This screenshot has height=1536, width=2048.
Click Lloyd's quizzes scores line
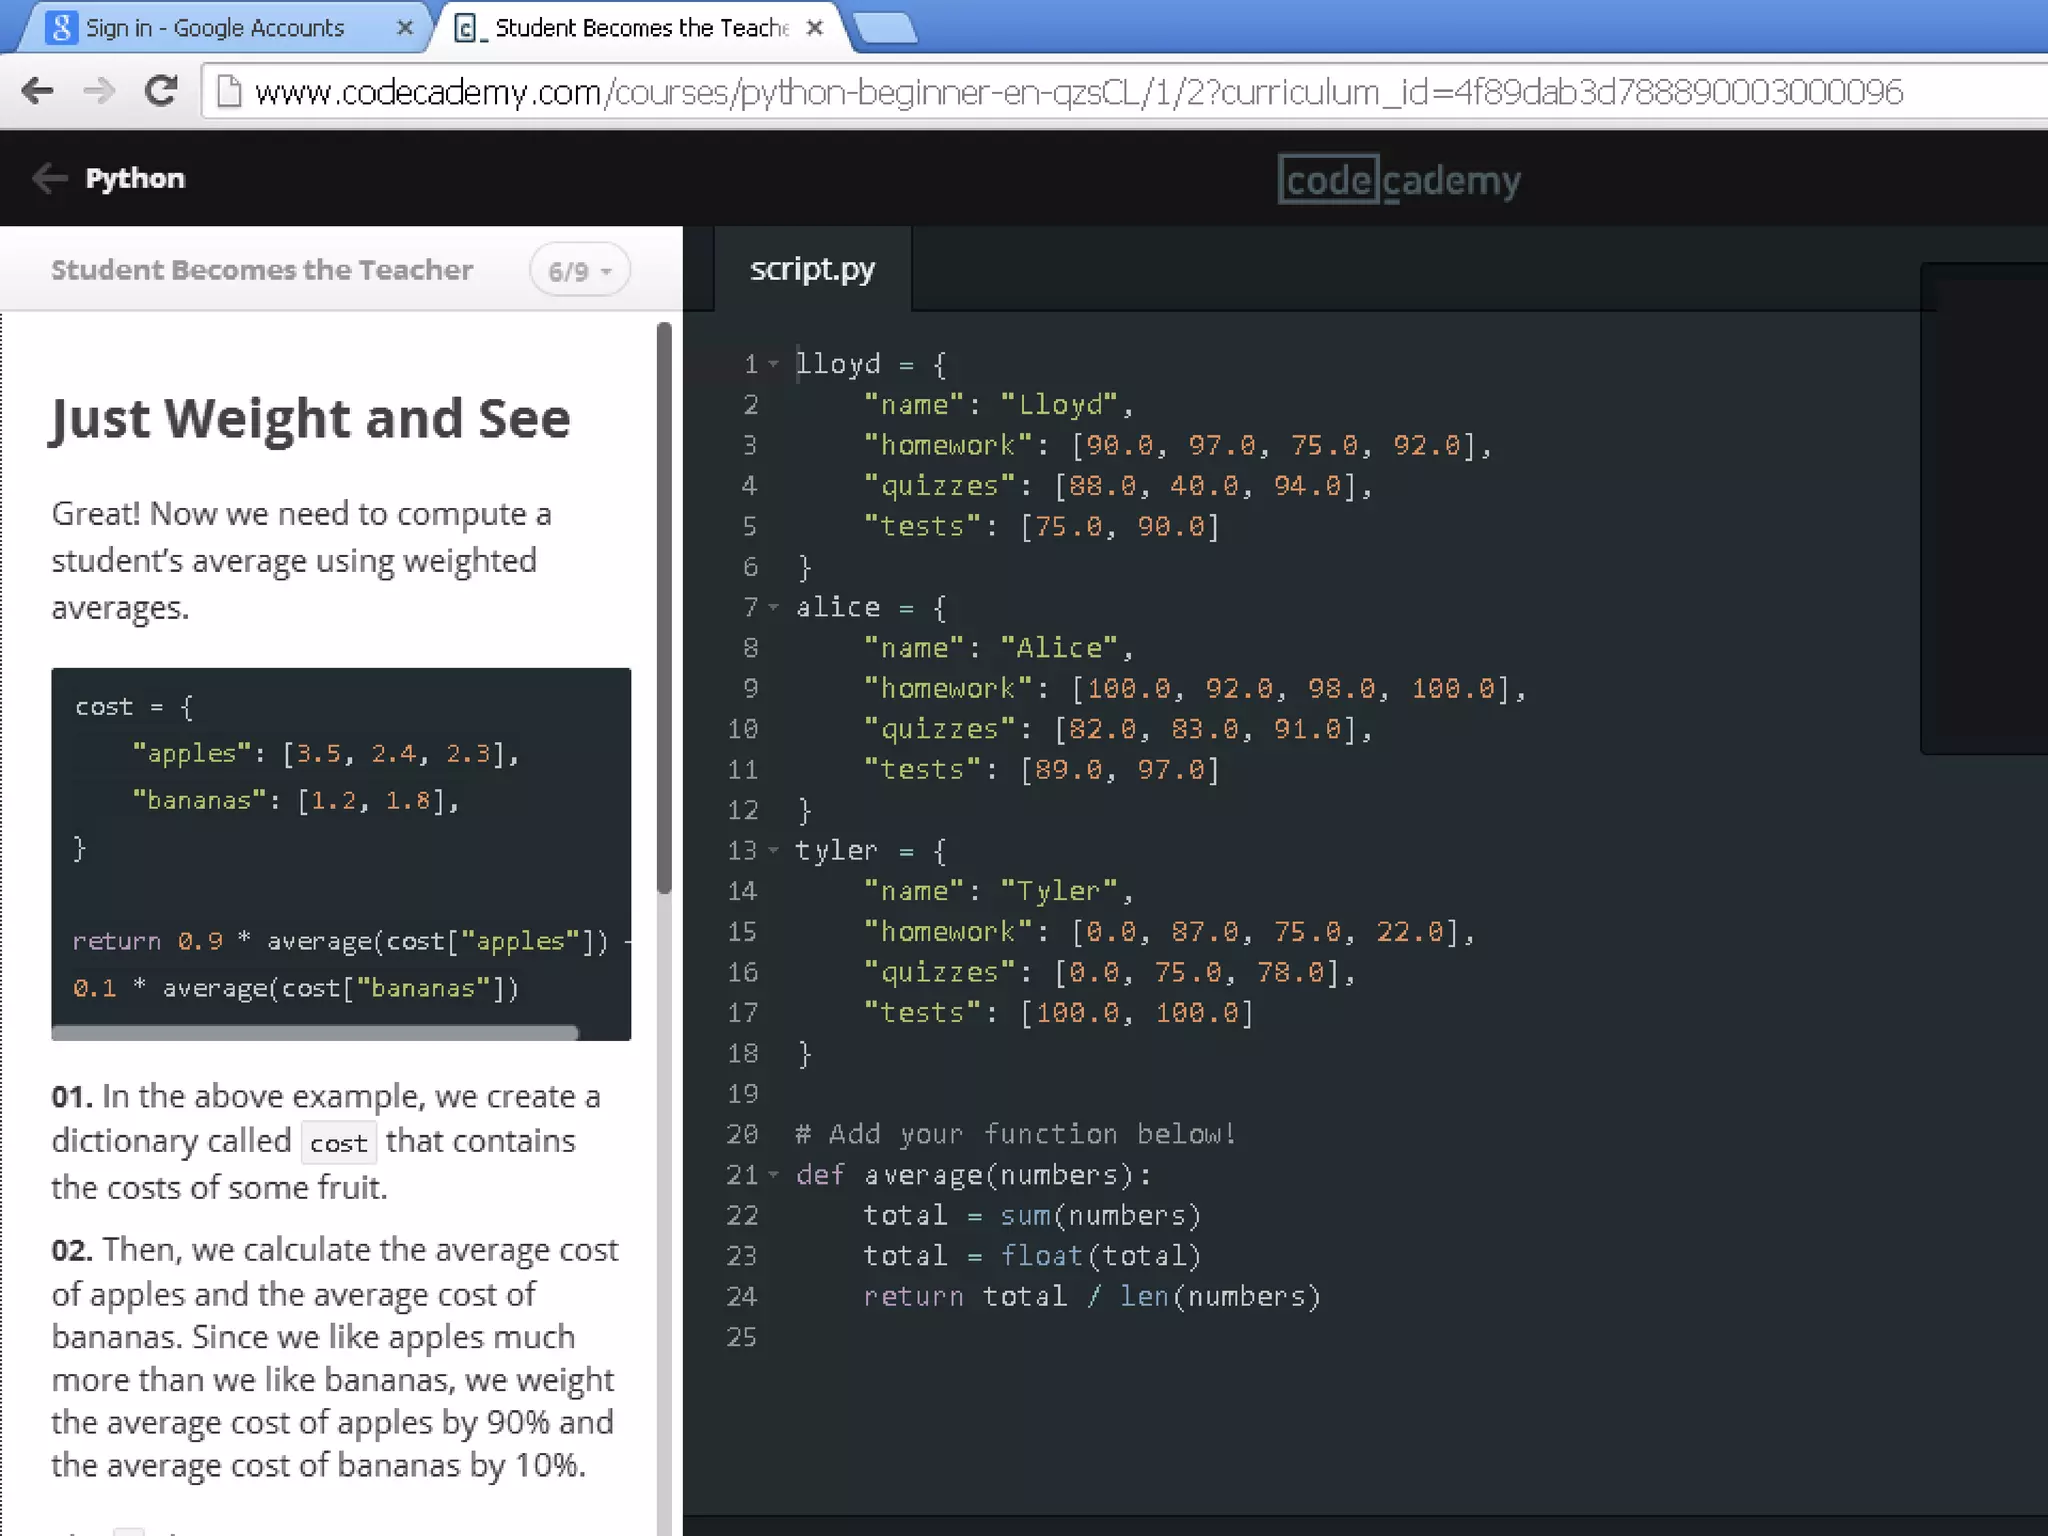tap(1118, 486)
